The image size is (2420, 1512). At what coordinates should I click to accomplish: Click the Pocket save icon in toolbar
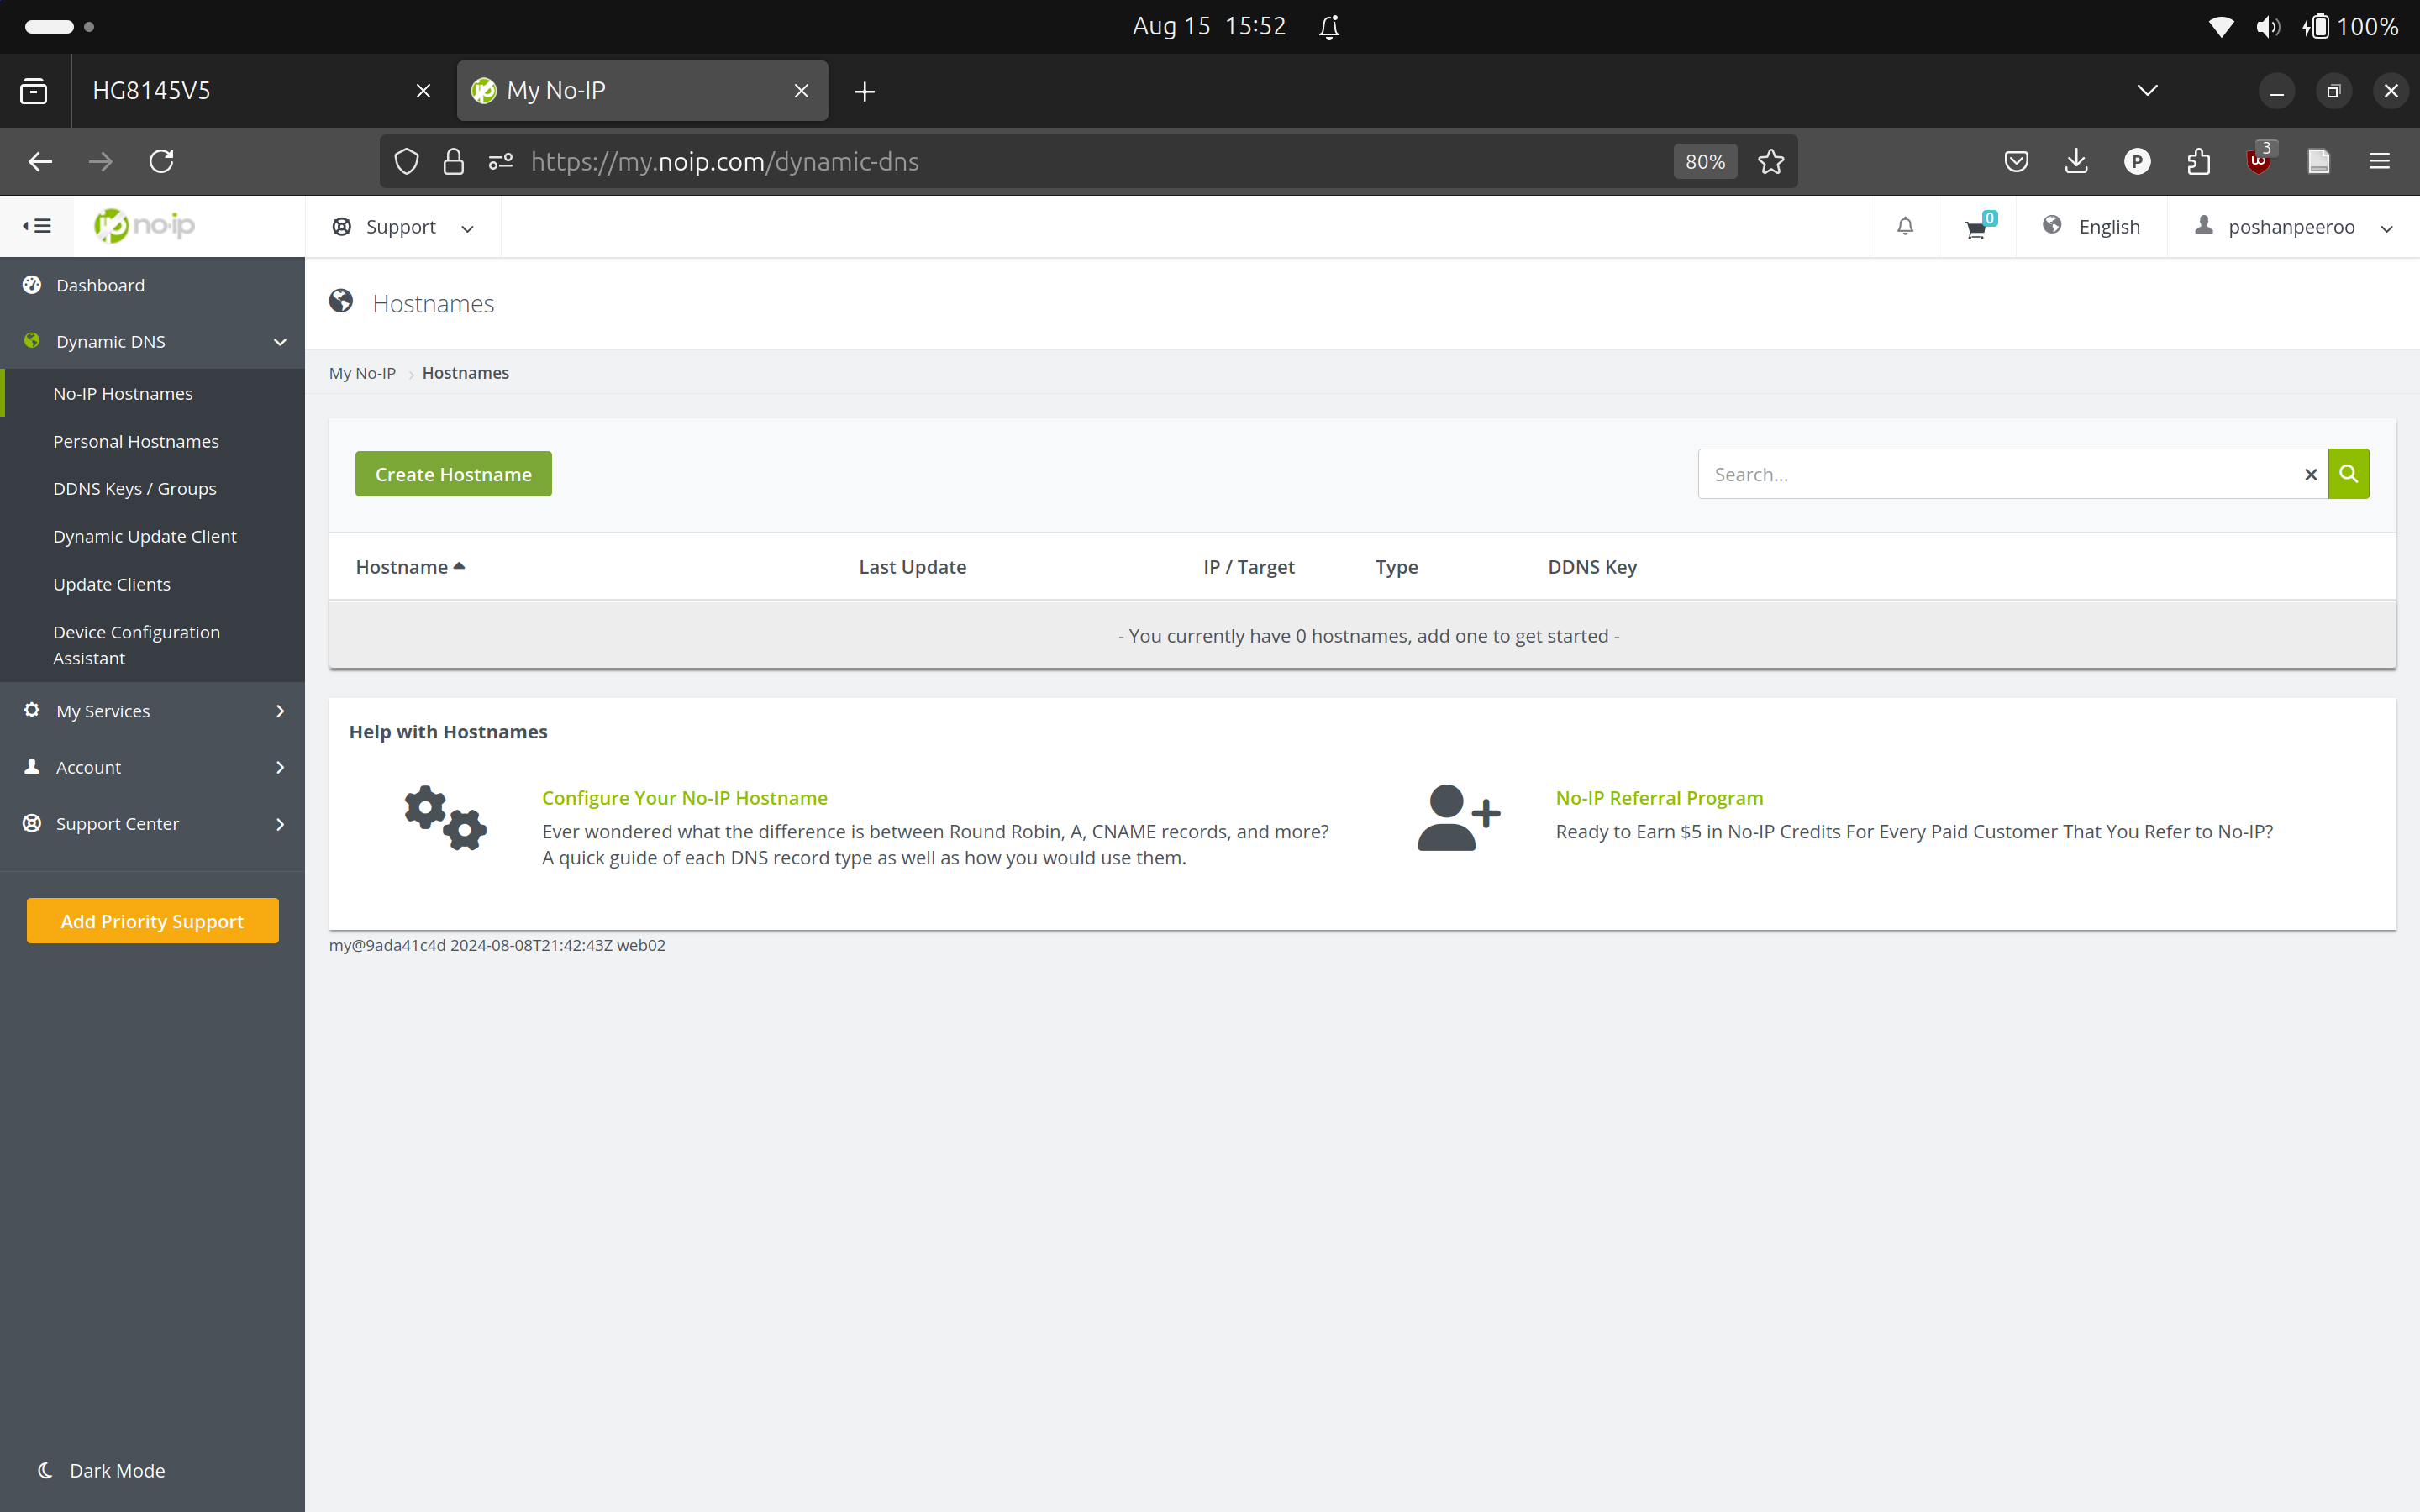click(x=2016, y=160)
